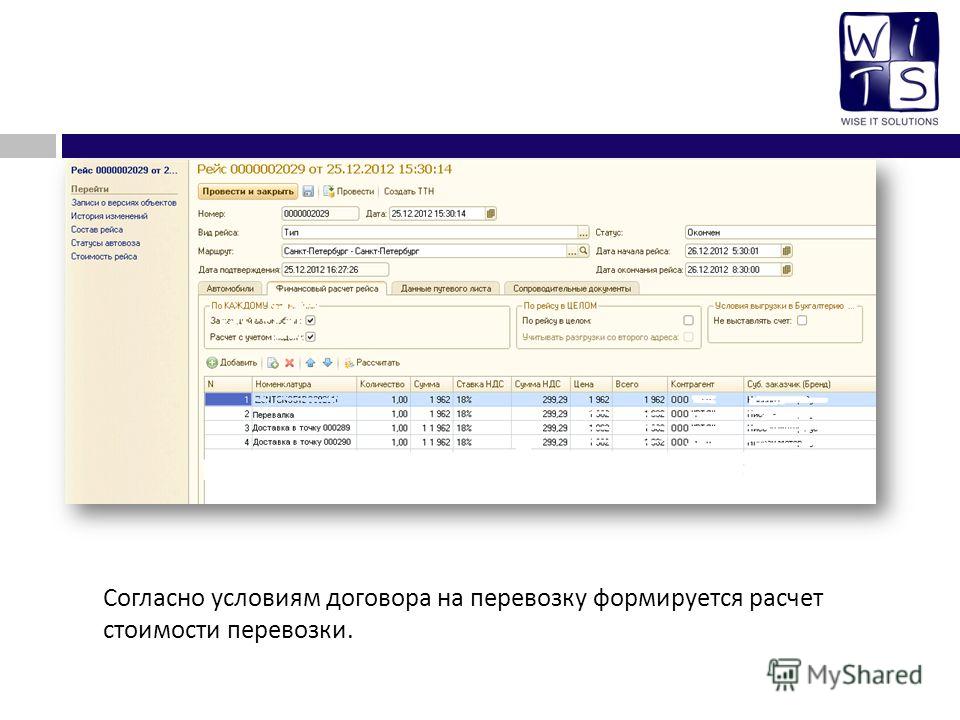The width and height of the screenshot is (960, 720).
Task: Click the Провести и закрыть button
Action: click(x=248, y=192)
